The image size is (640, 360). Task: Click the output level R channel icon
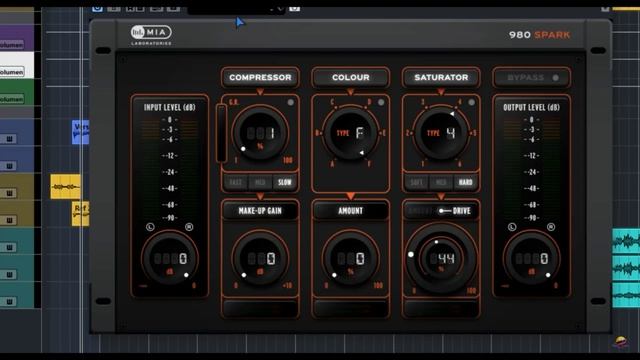click(x=551, y=227)
